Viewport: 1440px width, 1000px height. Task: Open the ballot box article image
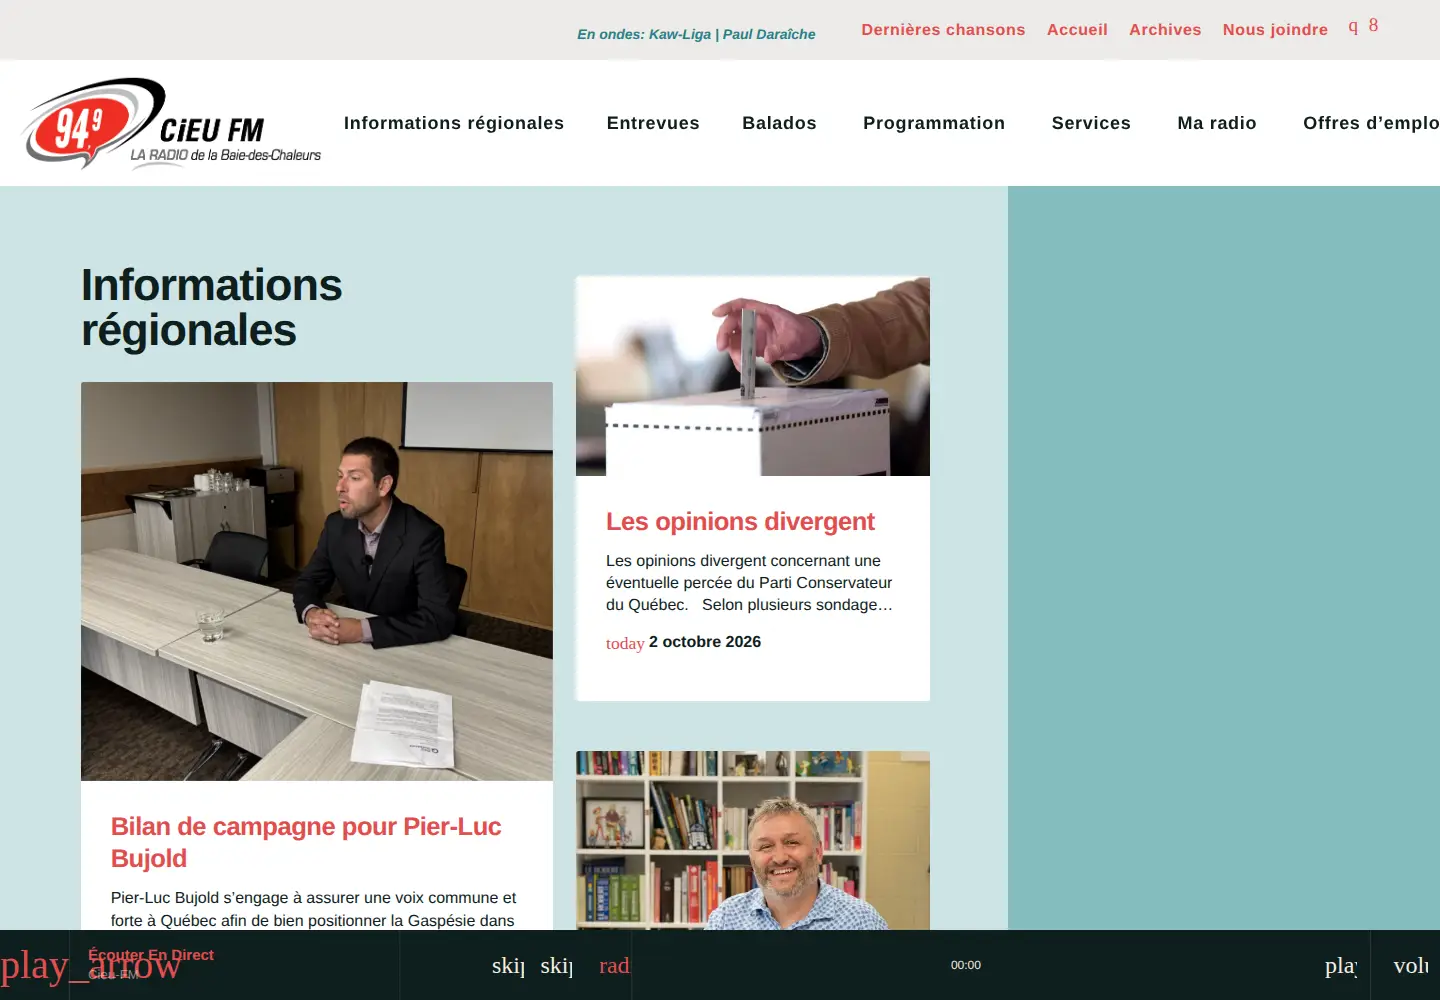point(753,376)
